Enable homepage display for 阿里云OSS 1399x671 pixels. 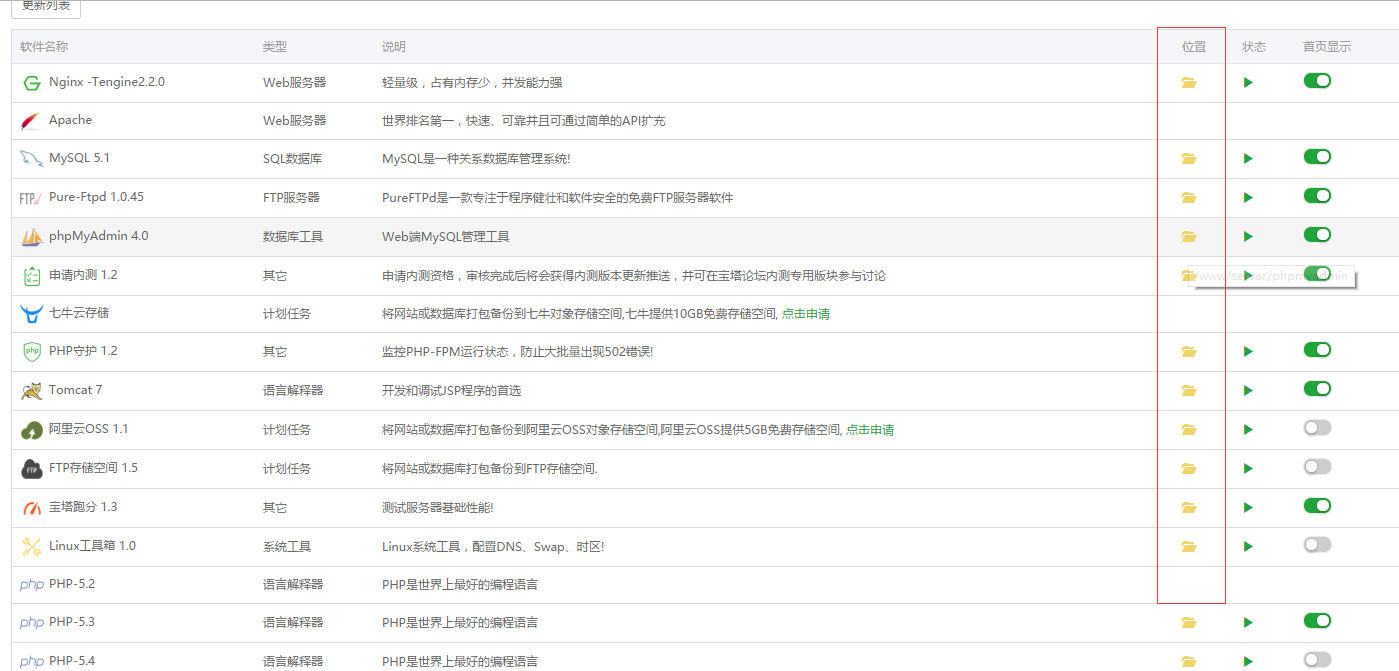point(1317,427)
